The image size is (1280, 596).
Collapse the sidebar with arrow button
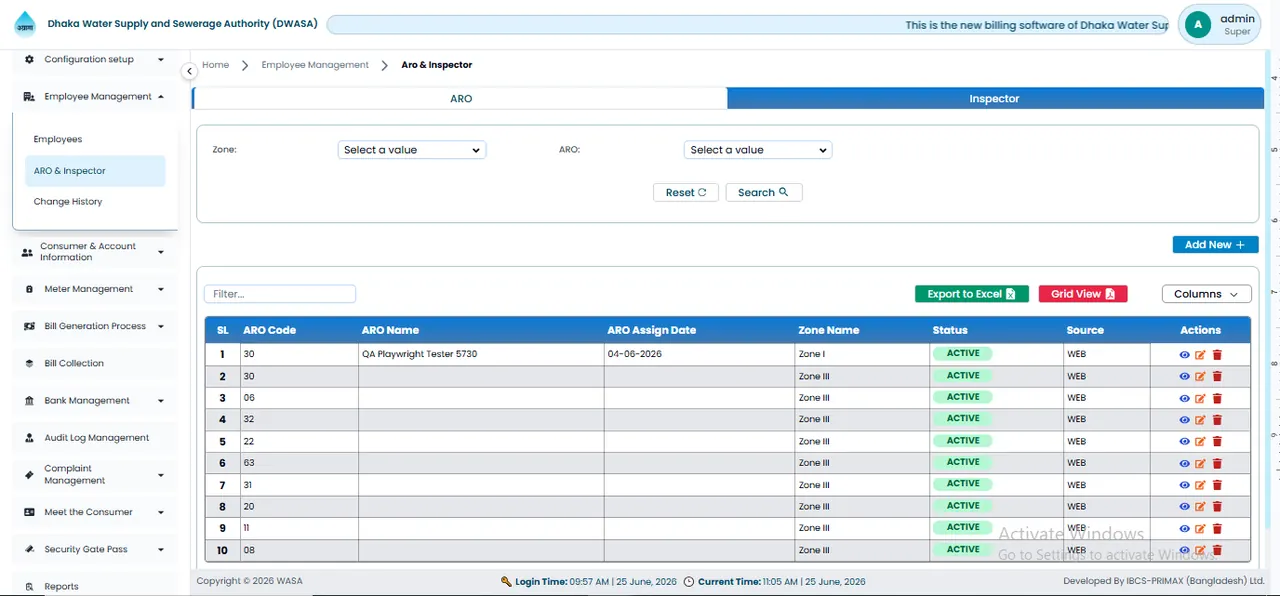[189, 71]
